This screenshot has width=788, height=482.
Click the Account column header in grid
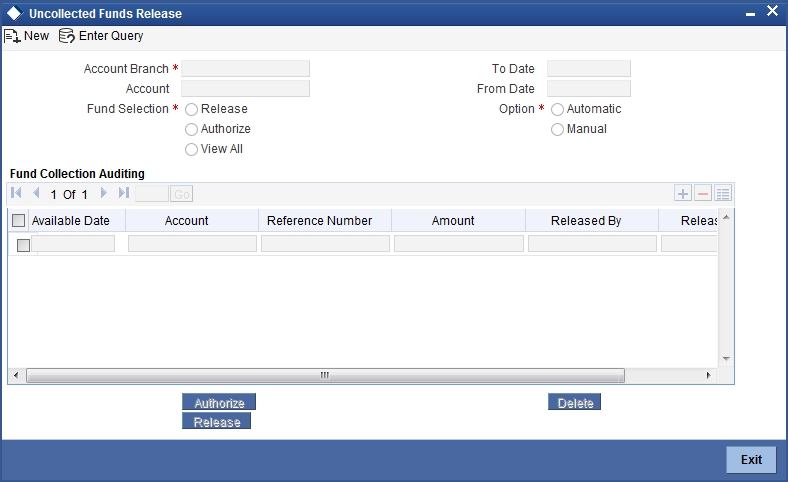(x=186, y=221)
